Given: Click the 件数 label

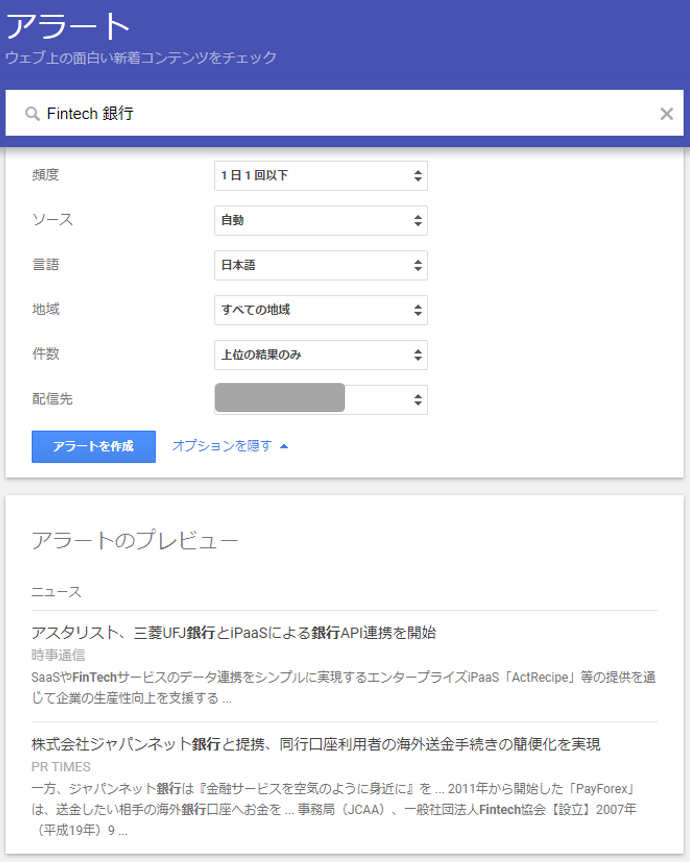Looking at the screenshot, I should (46, 353).
